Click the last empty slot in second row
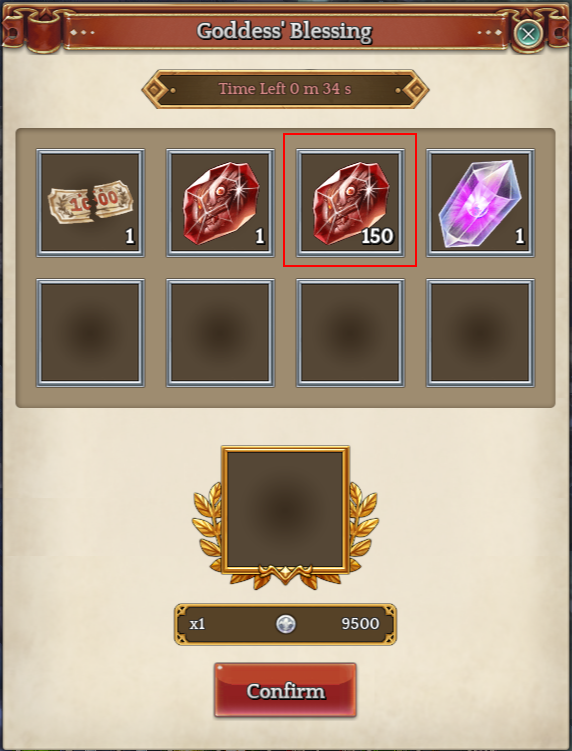The image size is (572, 751). click(x=480, y=333)
